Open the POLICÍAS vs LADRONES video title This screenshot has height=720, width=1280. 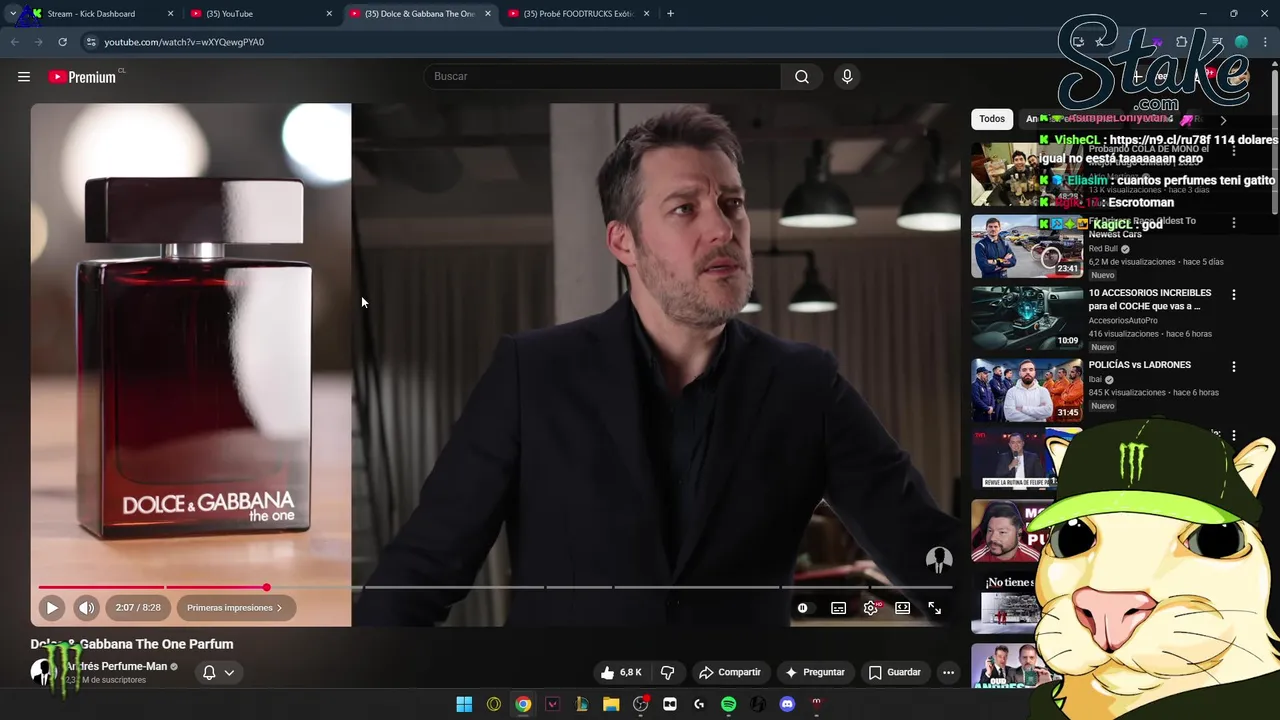pyautogui.click(x=1139, y=365)
